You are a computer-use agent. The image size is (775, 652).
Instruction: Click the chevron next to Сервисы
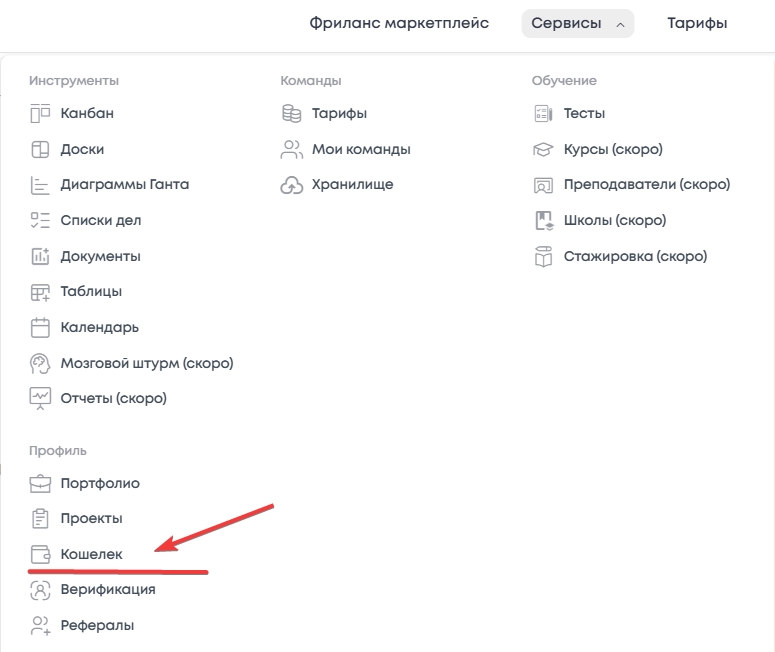pos(620,24)
